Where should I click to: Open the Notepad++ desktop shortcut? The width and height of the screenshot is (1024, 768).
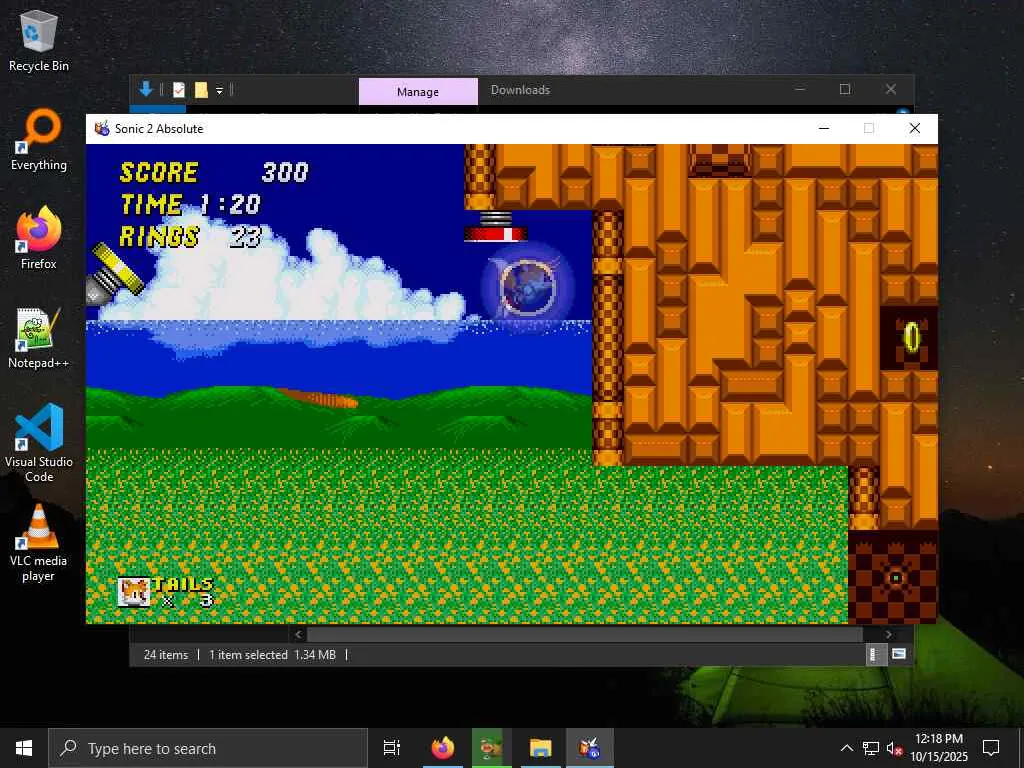pyautogui.click(x=39, y=338)
